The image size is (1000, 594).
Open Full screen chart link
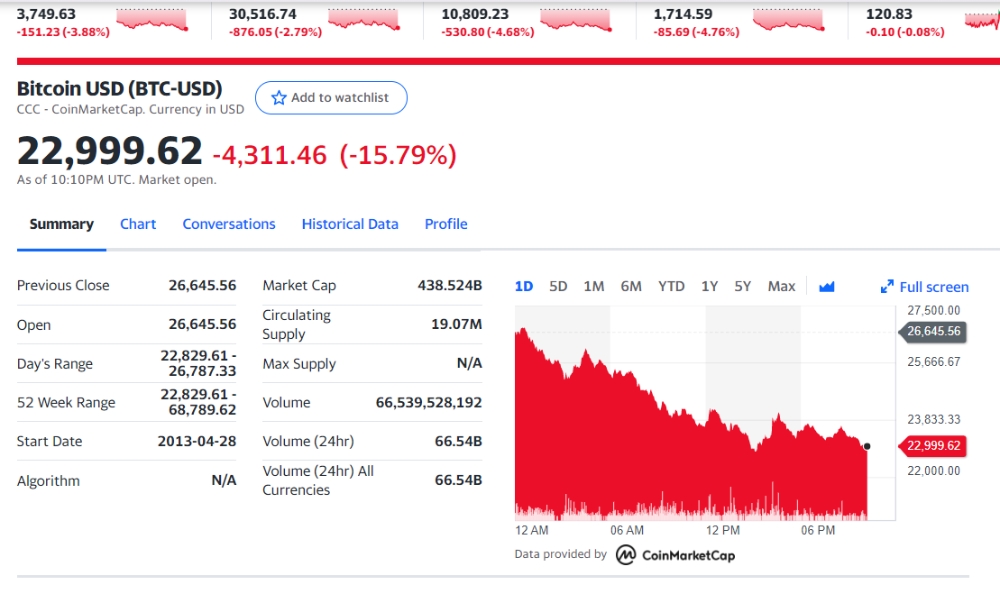click(x=924, y=287)
